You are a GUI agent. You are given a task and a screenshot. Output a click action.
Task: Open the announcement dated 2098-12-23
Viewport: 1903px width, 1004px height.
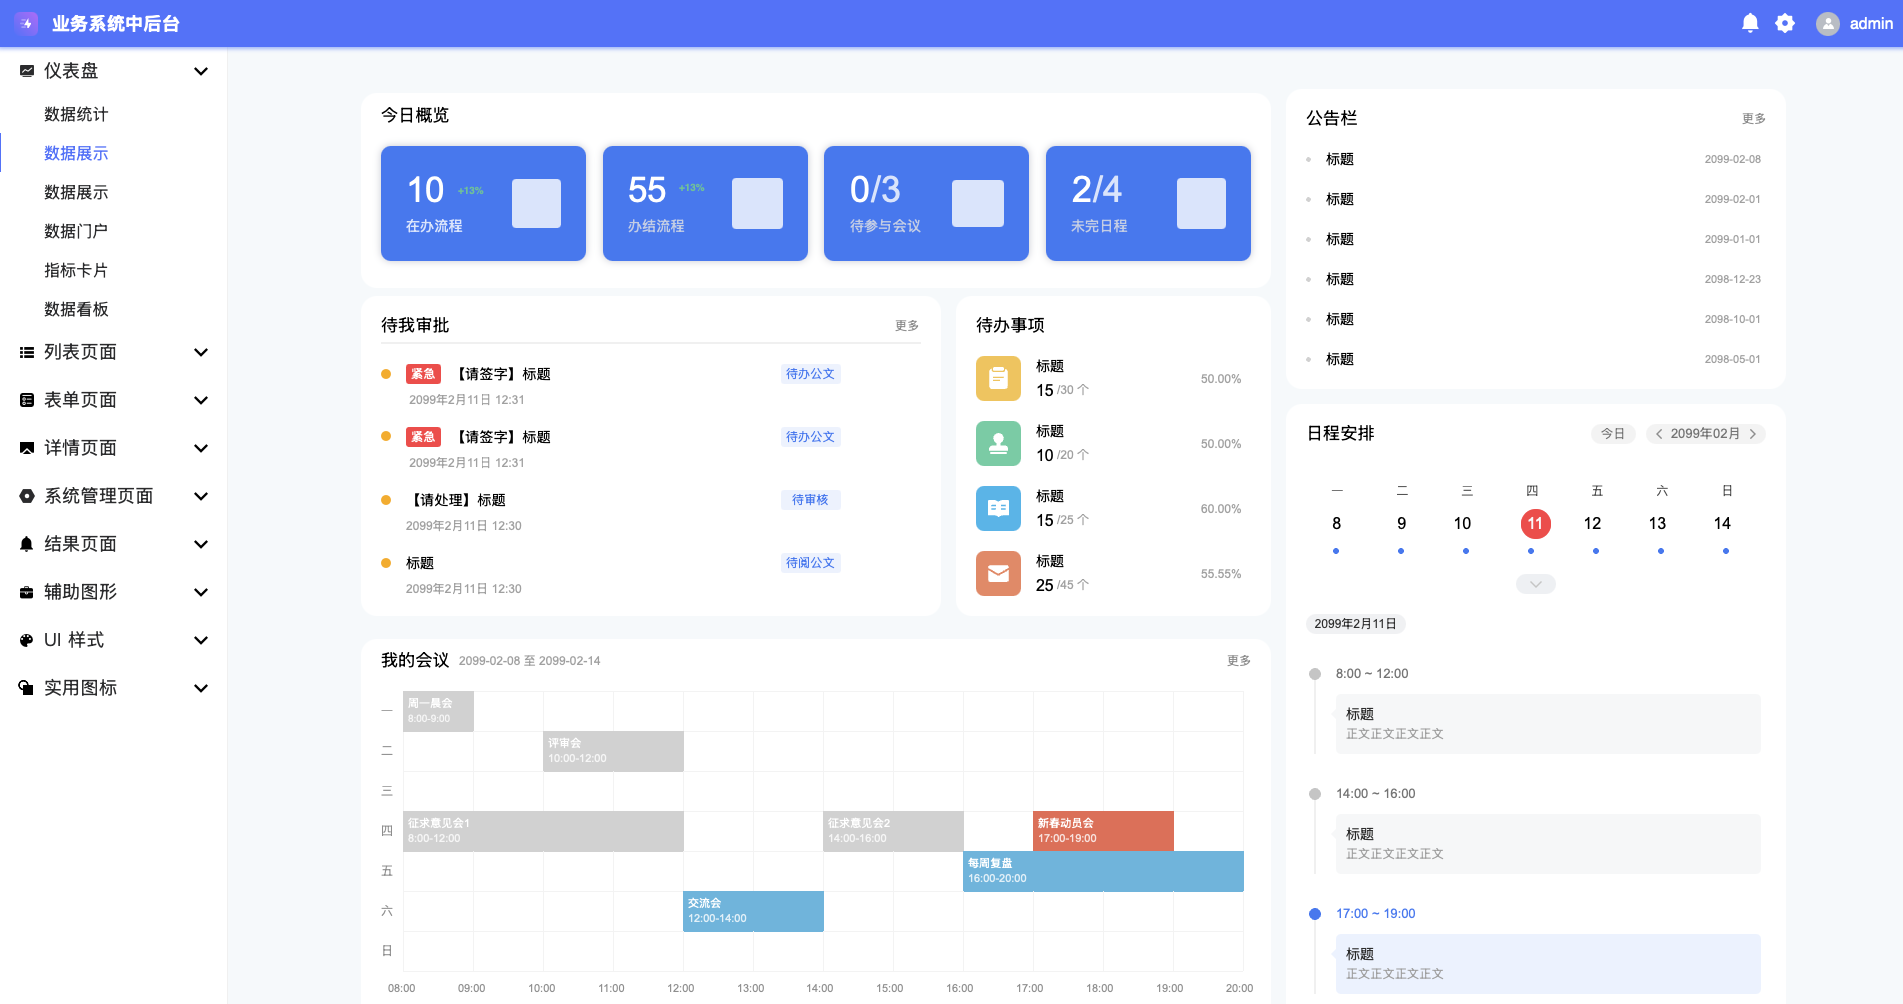tap(1535, 279)
